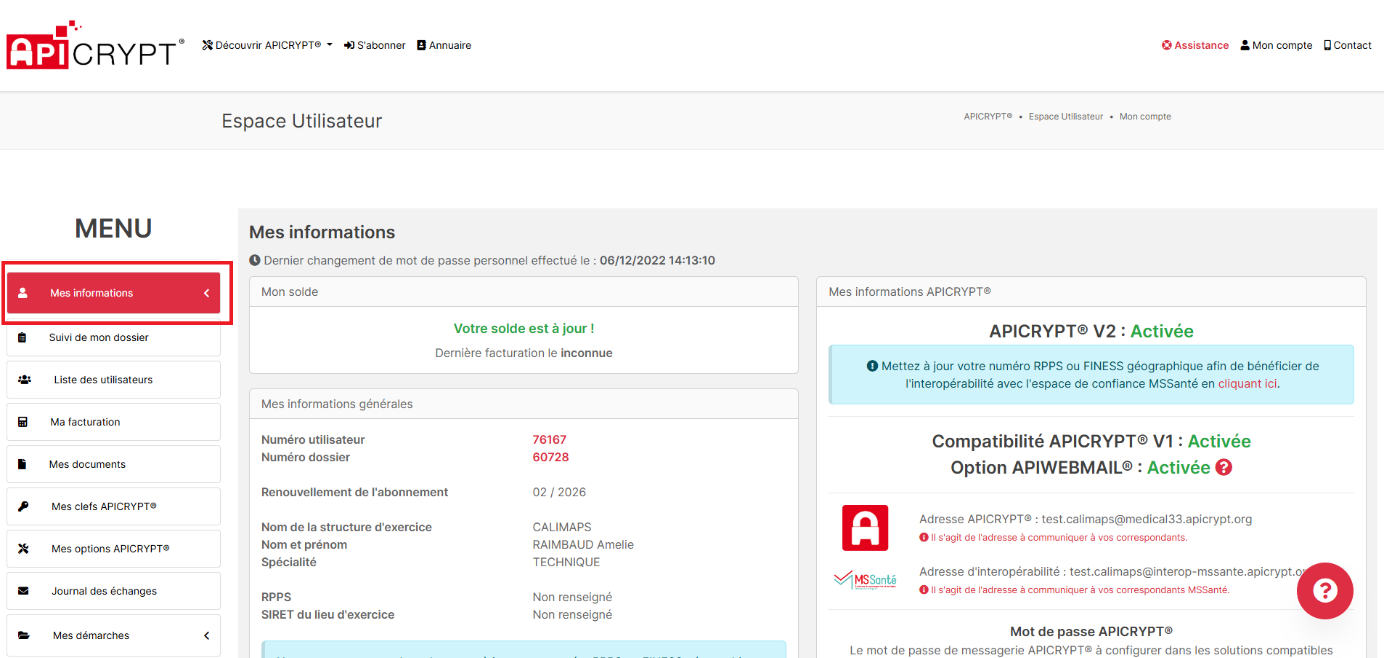Click the red APICRYPT padlock icon

(x=864, y=528)
